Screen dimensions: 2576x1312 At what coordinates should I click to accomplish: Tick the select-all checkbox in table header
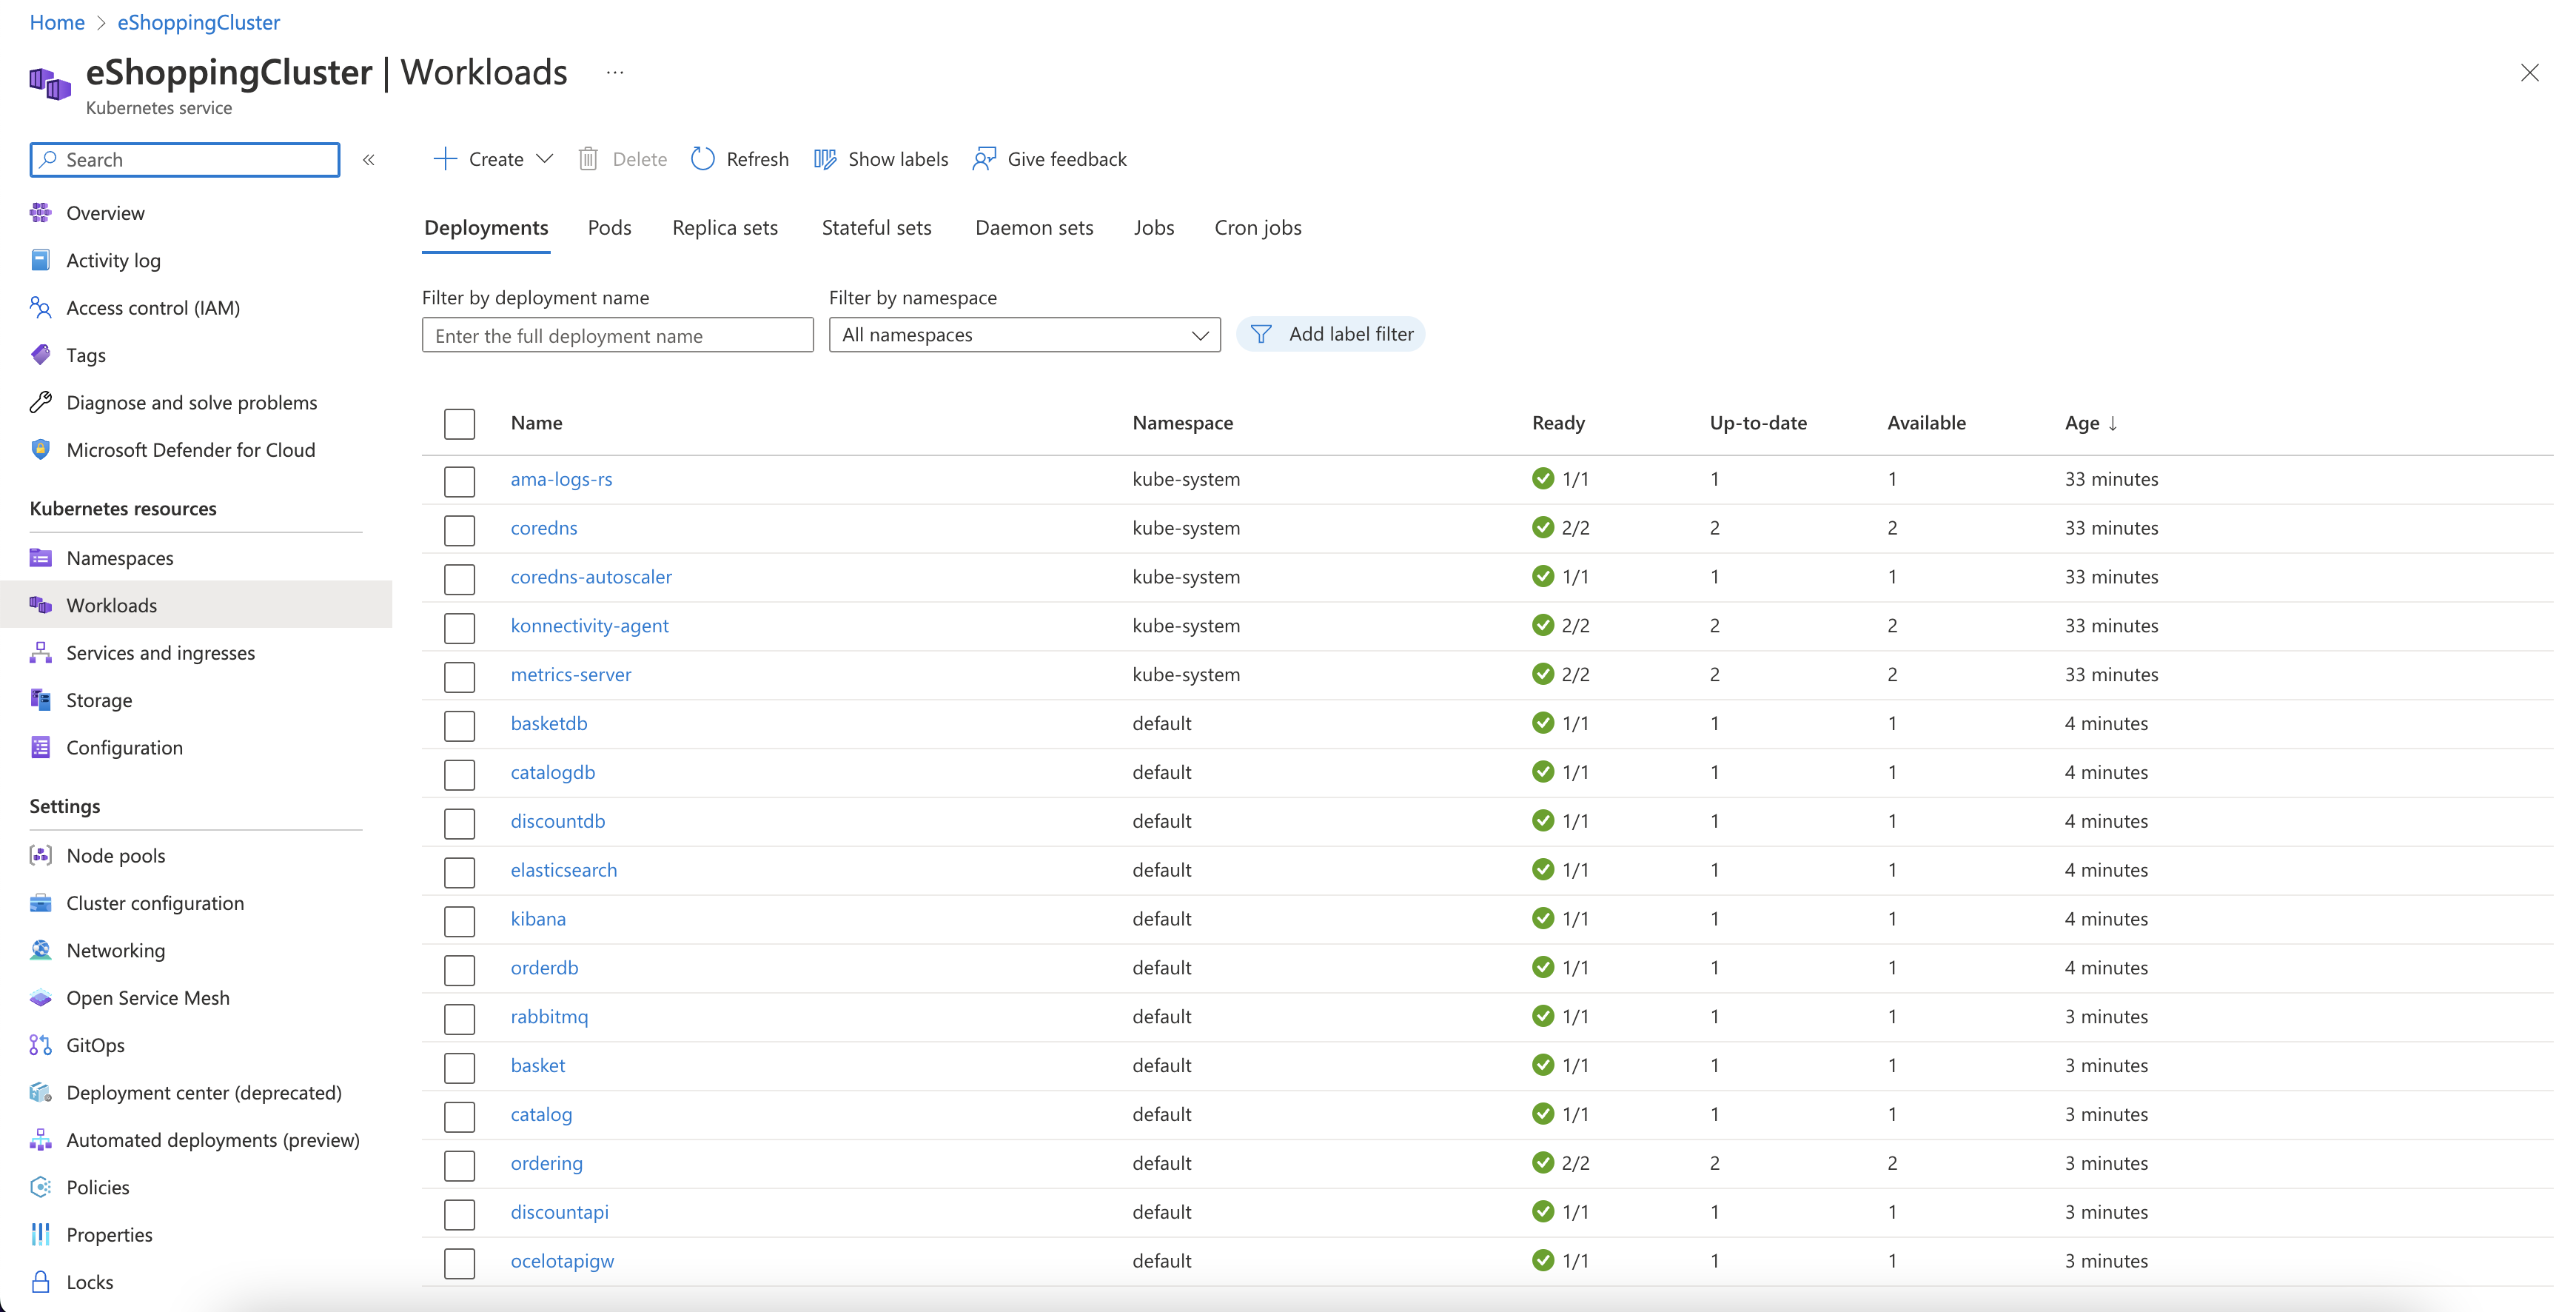click(459, 423)
